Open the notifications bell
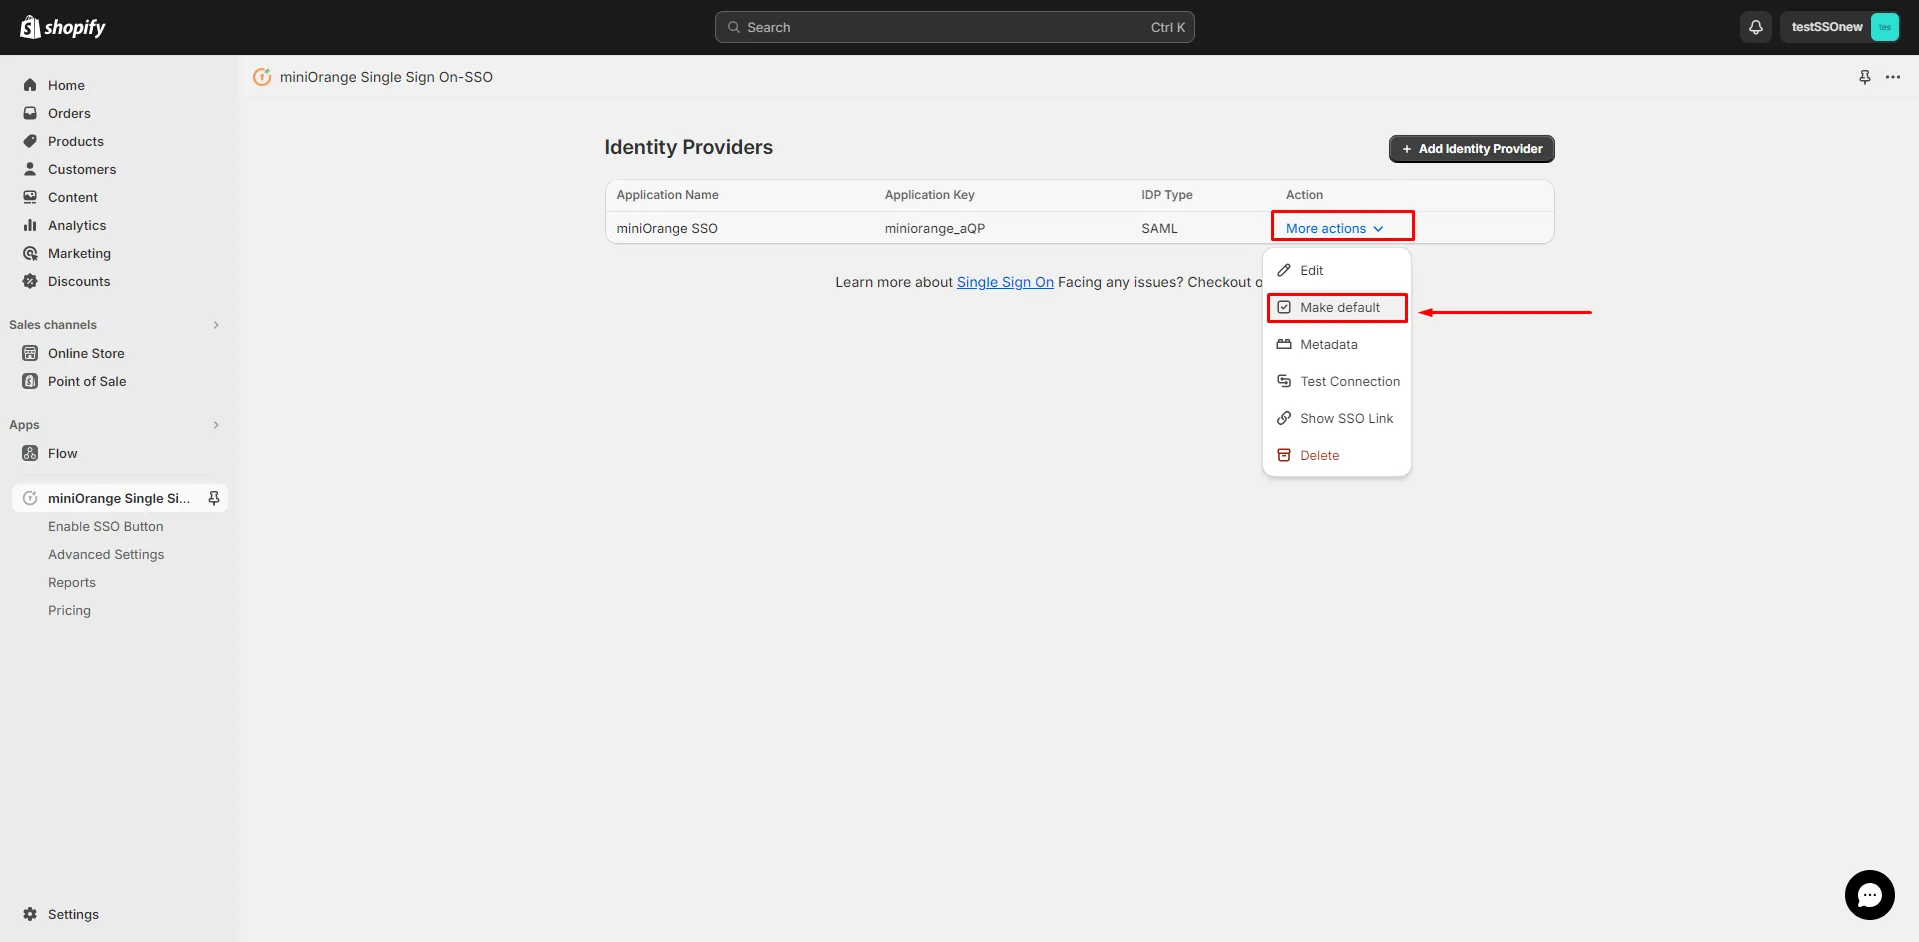 coord(1755,27)
